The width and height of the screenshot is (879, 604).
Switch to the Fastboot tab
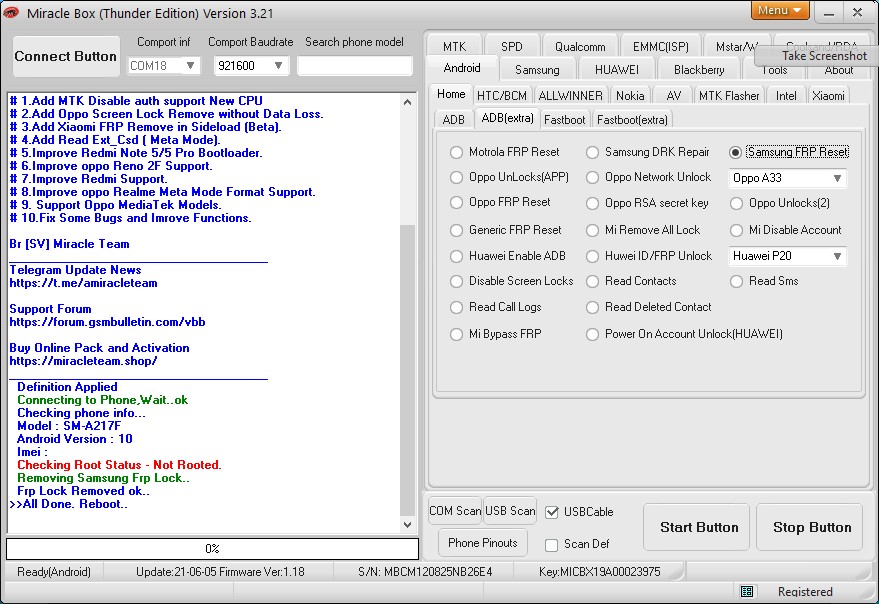point(565,120)
